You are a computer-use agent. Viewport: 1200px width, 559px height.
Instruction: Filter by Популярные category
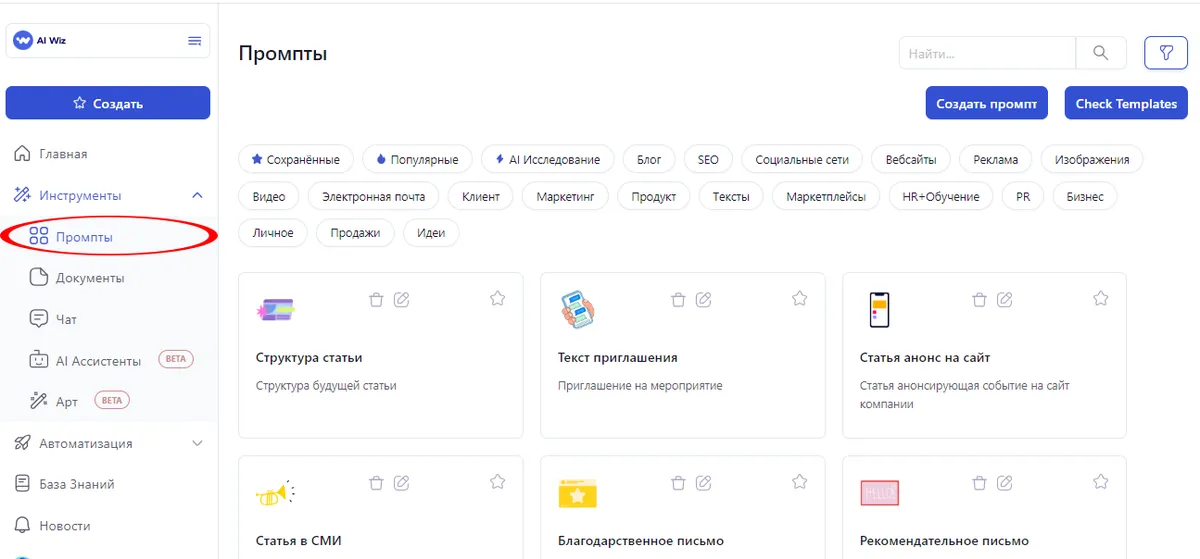click(x=417, y=159)
